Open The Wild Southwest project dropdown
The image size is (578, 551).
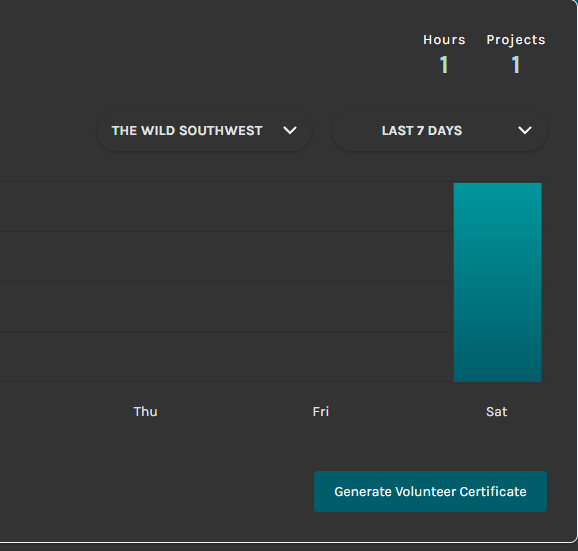205,130
